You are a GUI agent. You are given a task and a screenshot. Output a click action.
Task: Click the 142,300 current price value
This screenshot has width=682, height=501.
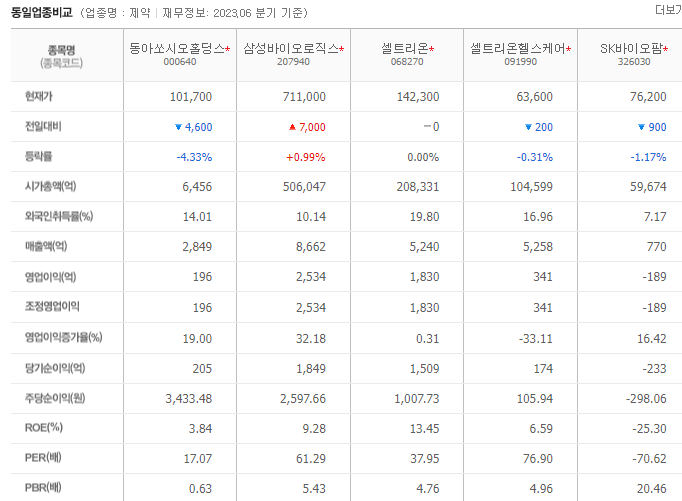click(418, 97)
